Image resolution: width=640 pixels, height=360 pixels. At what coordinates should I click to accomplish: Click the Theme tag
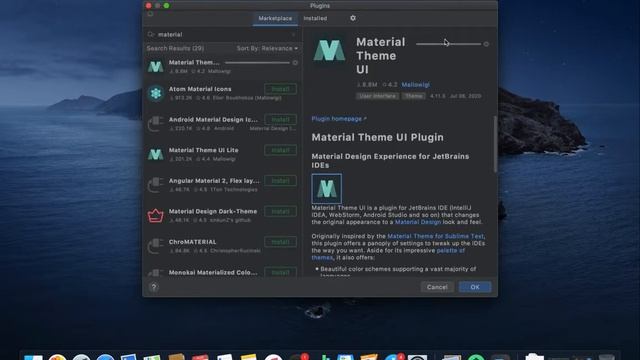pyautogui.click(x=413, y=96)
